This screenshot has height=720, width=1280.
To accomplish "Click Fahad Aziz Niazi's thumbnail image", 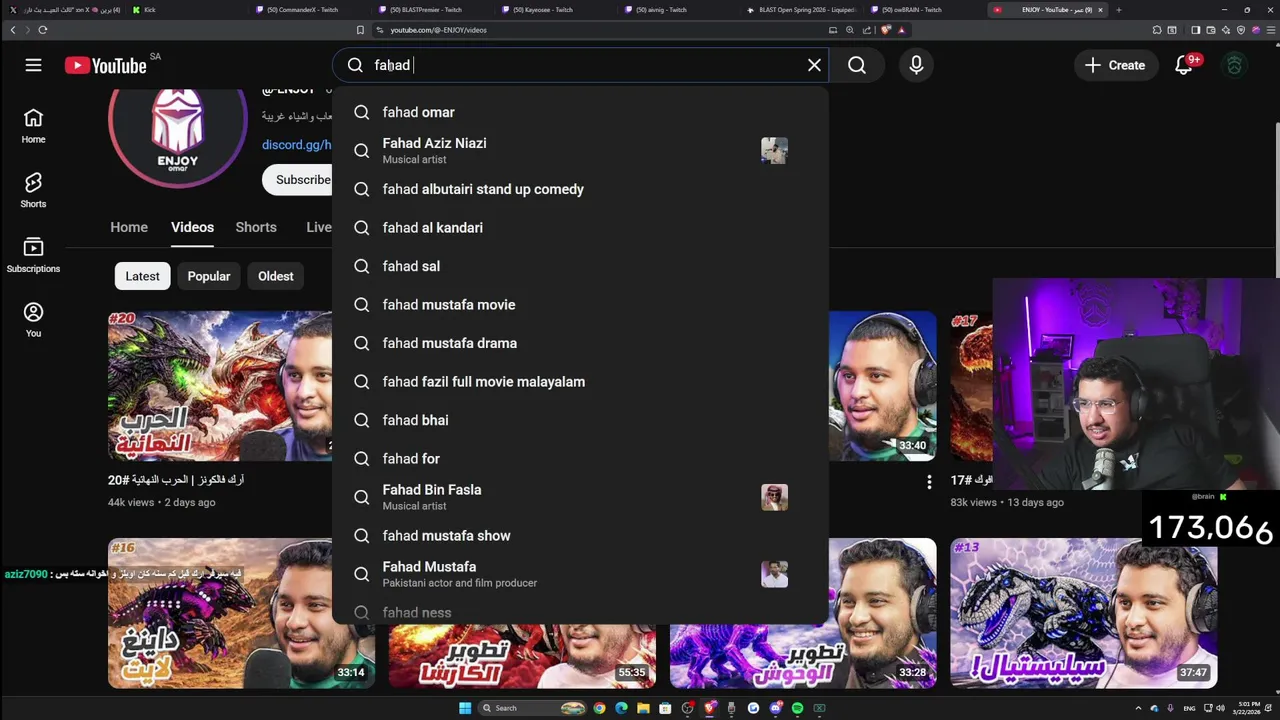I will tap(774, 151).
